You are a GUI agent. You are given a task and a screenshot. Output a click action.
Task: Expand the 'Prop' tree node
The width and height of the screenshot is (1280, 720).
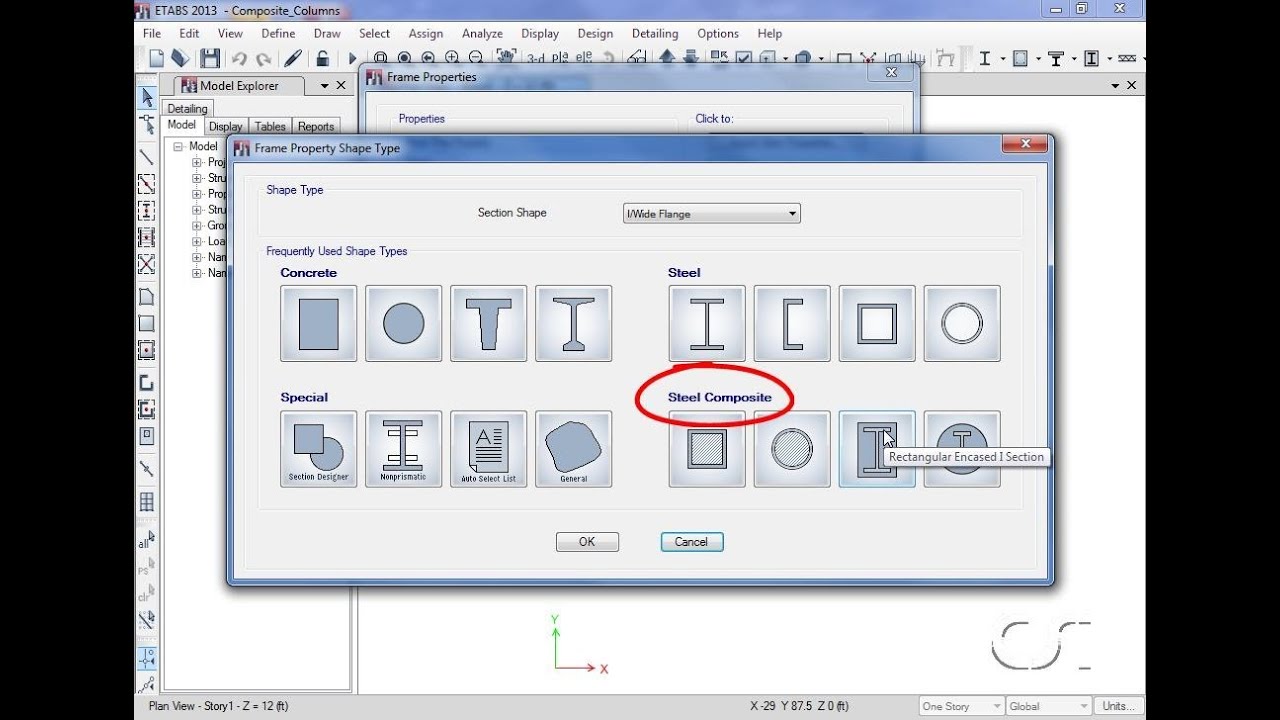coord(197,194)
